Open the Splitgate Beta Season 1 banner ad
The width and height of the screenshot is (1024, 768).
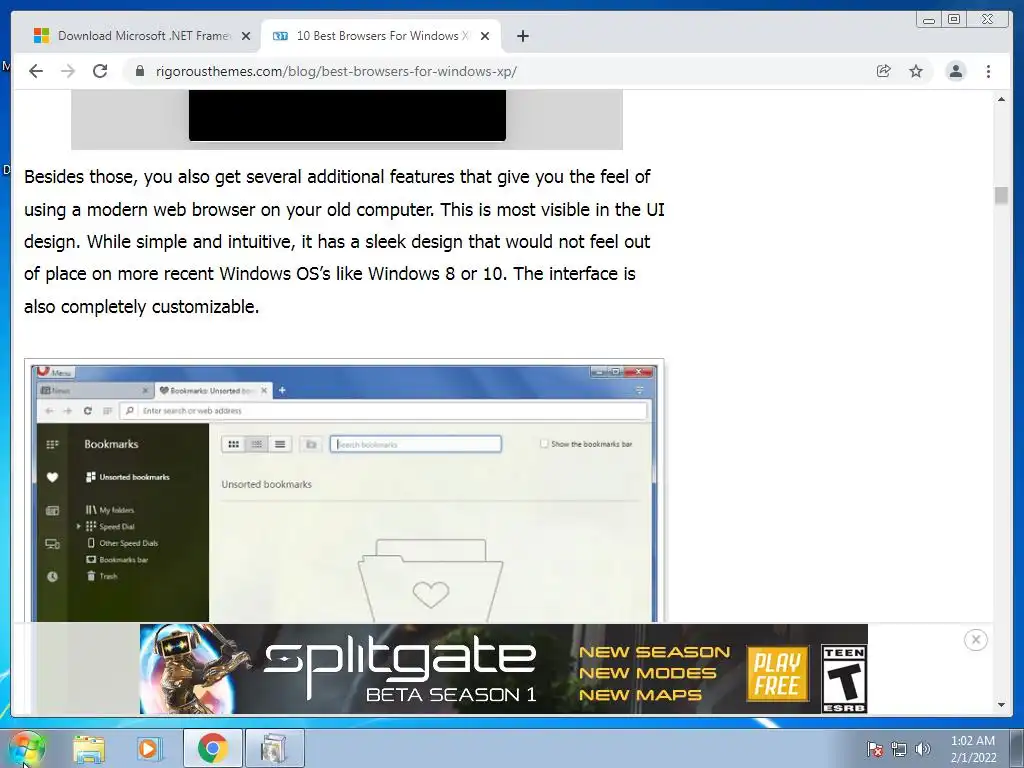pyautogui.click(x=504, y=669)
